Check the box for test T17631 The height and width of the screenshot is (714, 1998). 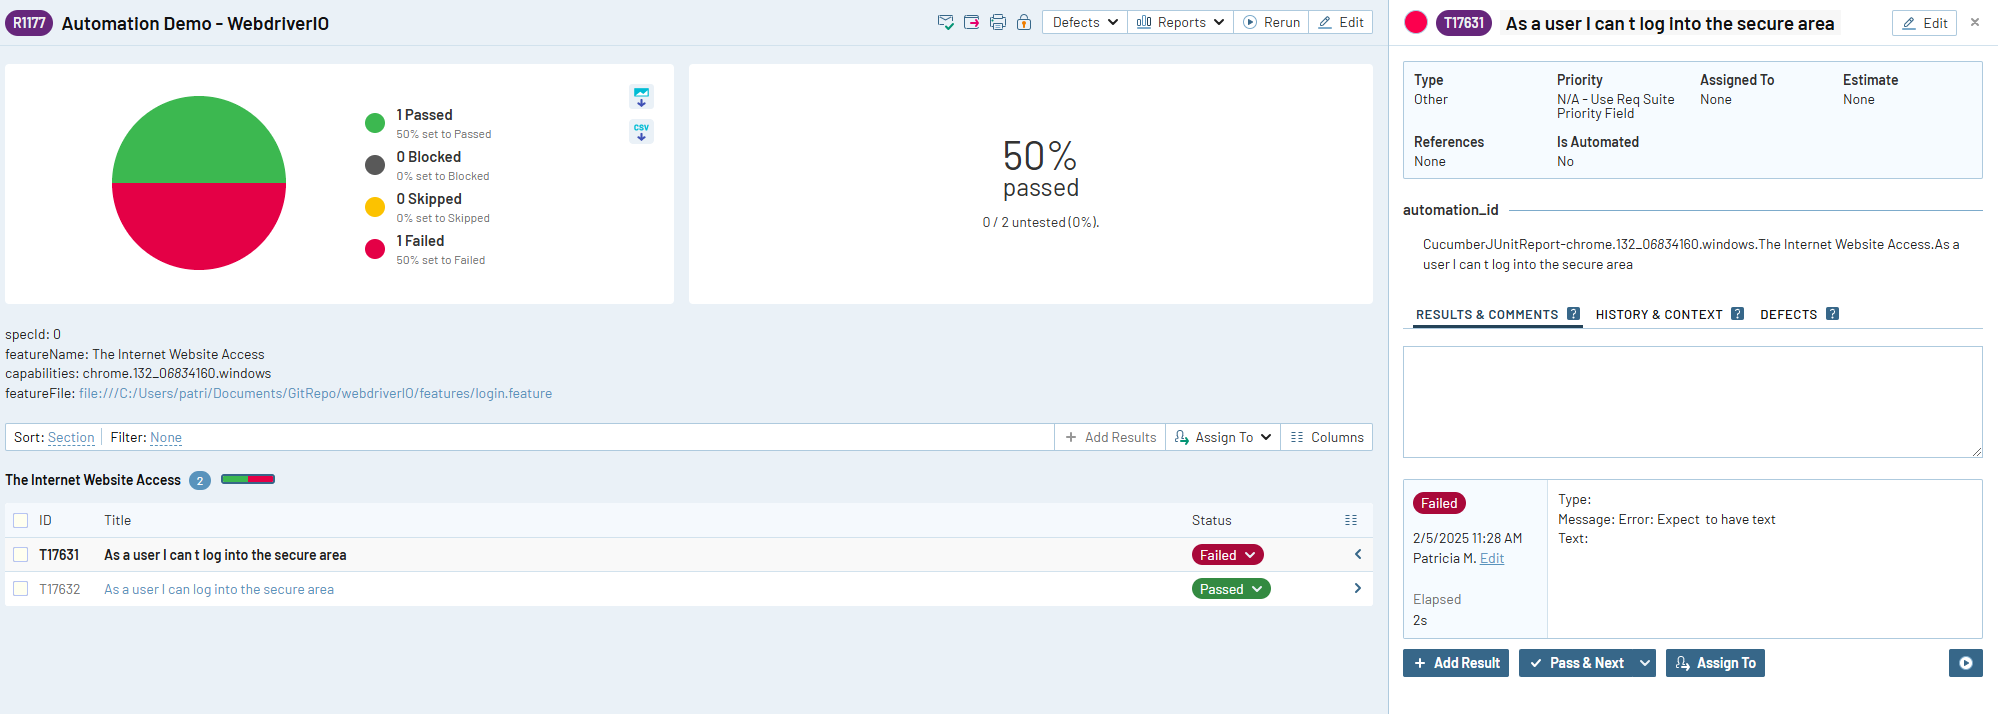click(x=20, y=555)
